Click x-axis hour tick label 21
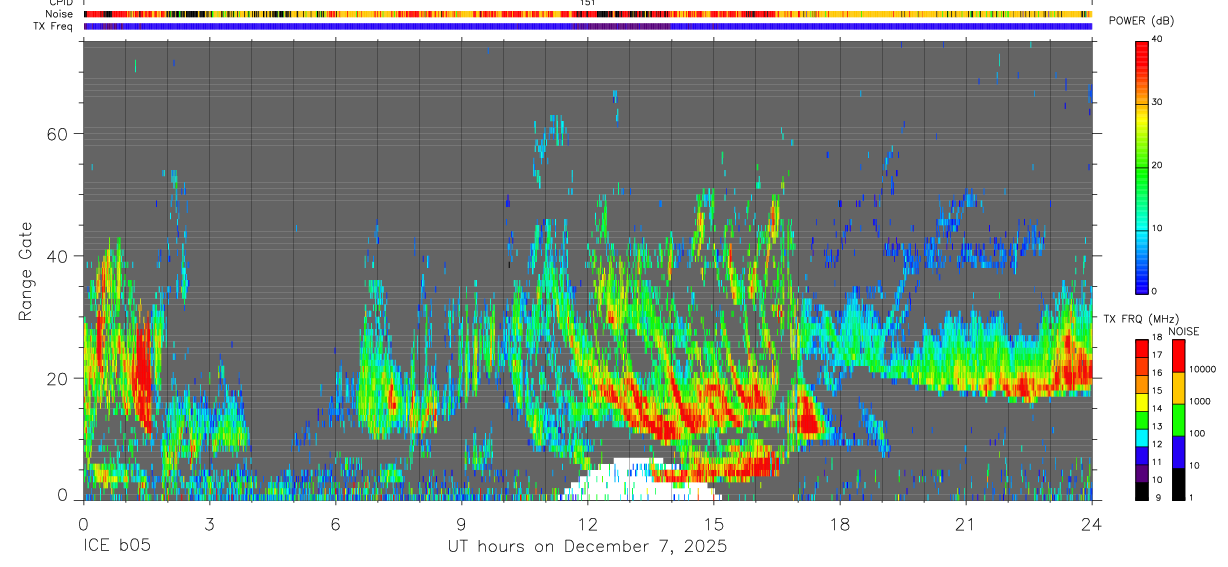This screenshot has height=567, width=1228. point(965,524)
